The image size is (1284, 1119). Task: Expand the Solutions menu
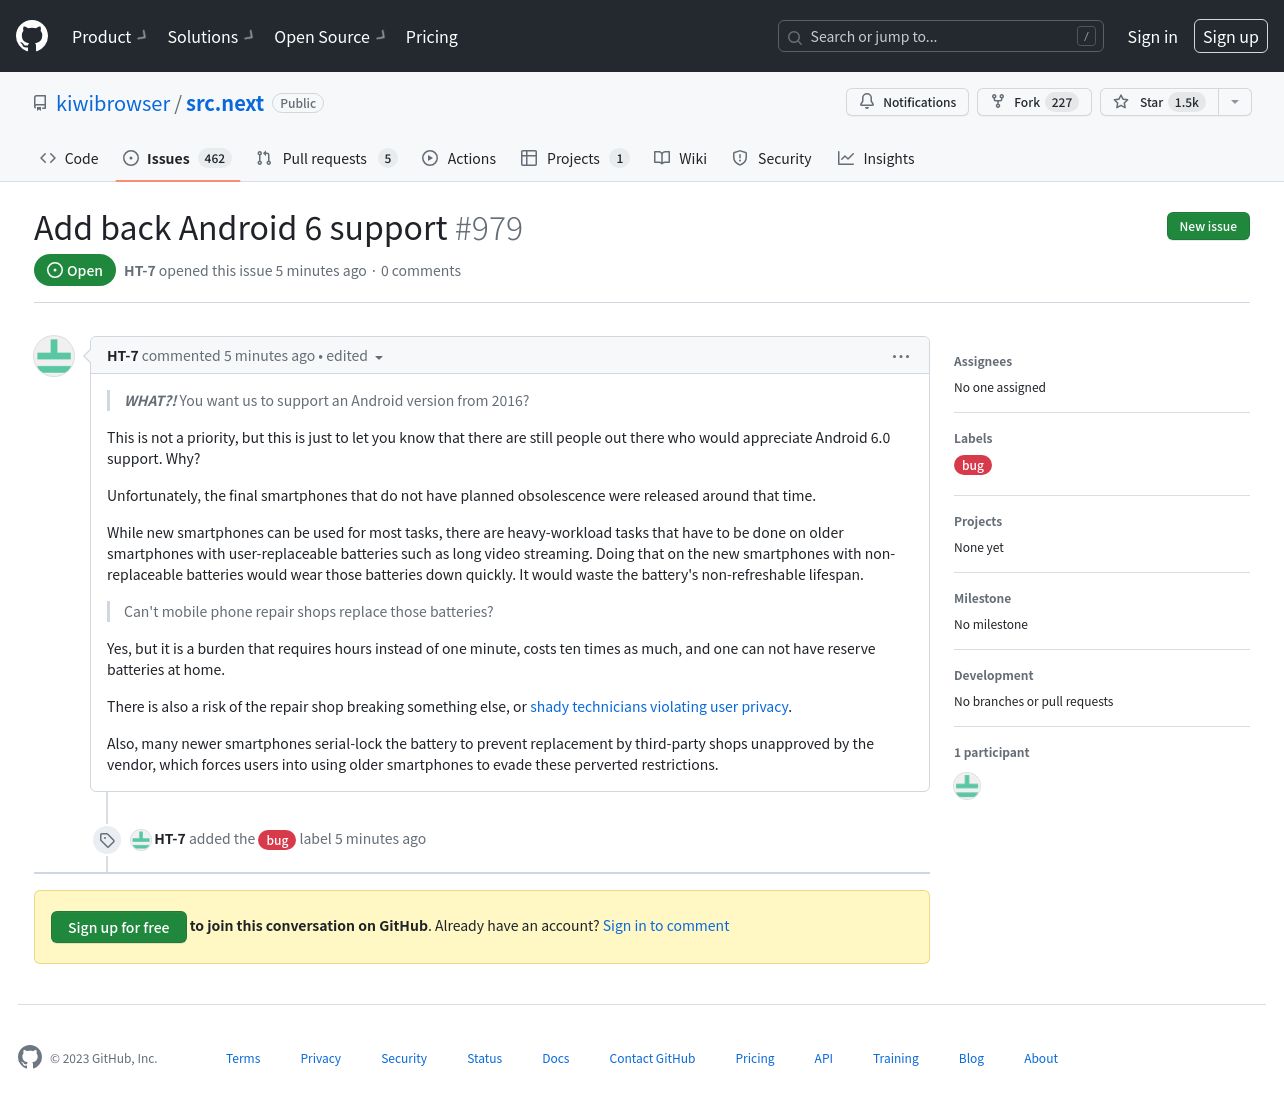pyautogui.click(x=210, y=37)
